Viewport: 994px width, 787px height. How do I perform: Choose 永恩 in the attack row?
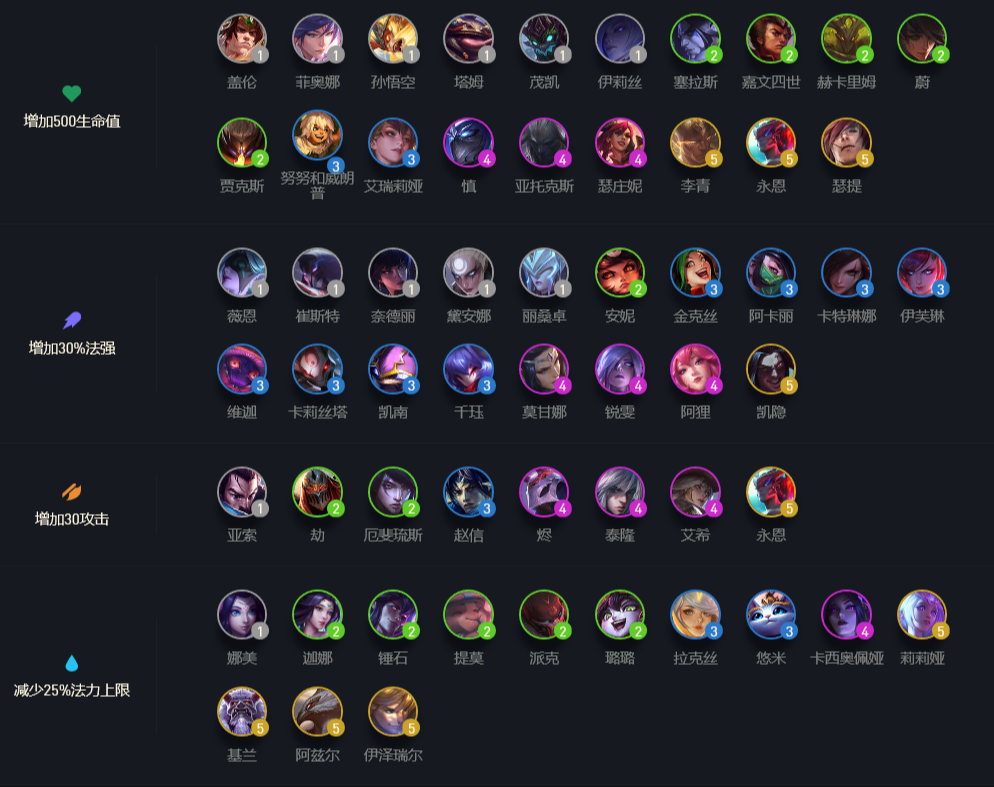pyautogui.click(x=771, y=492)
